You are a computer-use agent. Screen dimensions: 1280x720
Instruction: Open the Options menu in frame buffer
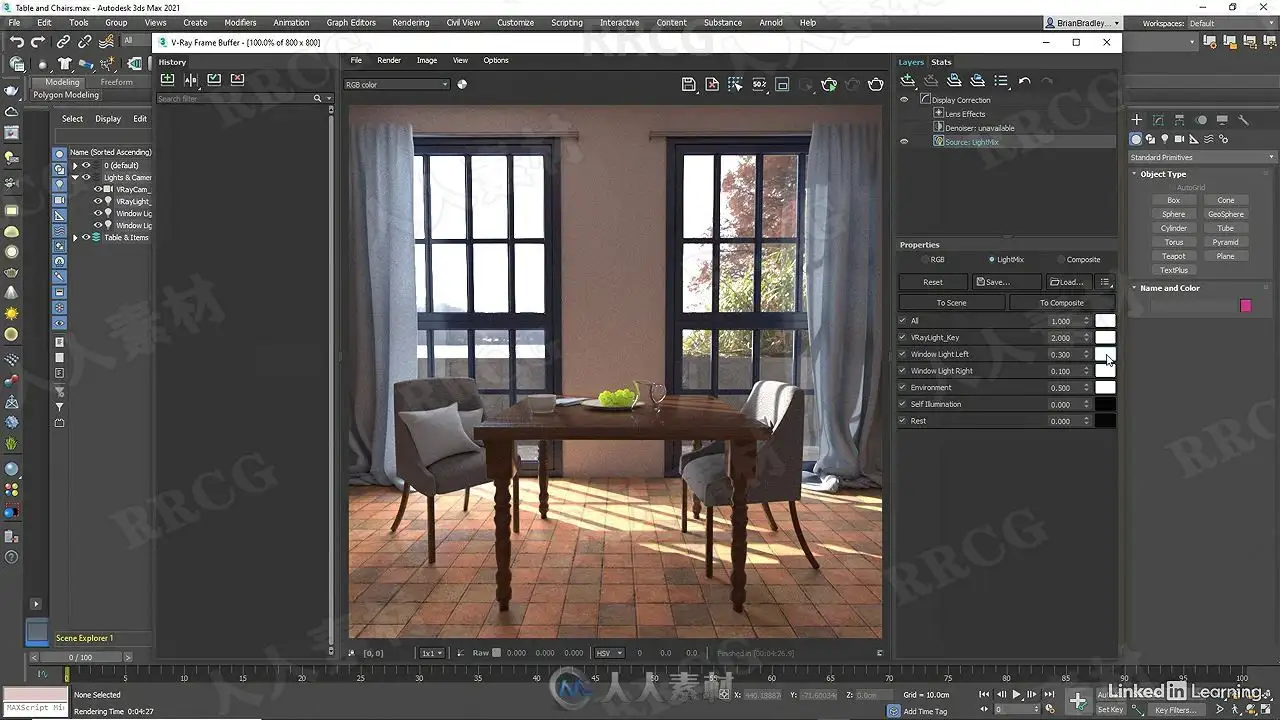tap(496, 60)
